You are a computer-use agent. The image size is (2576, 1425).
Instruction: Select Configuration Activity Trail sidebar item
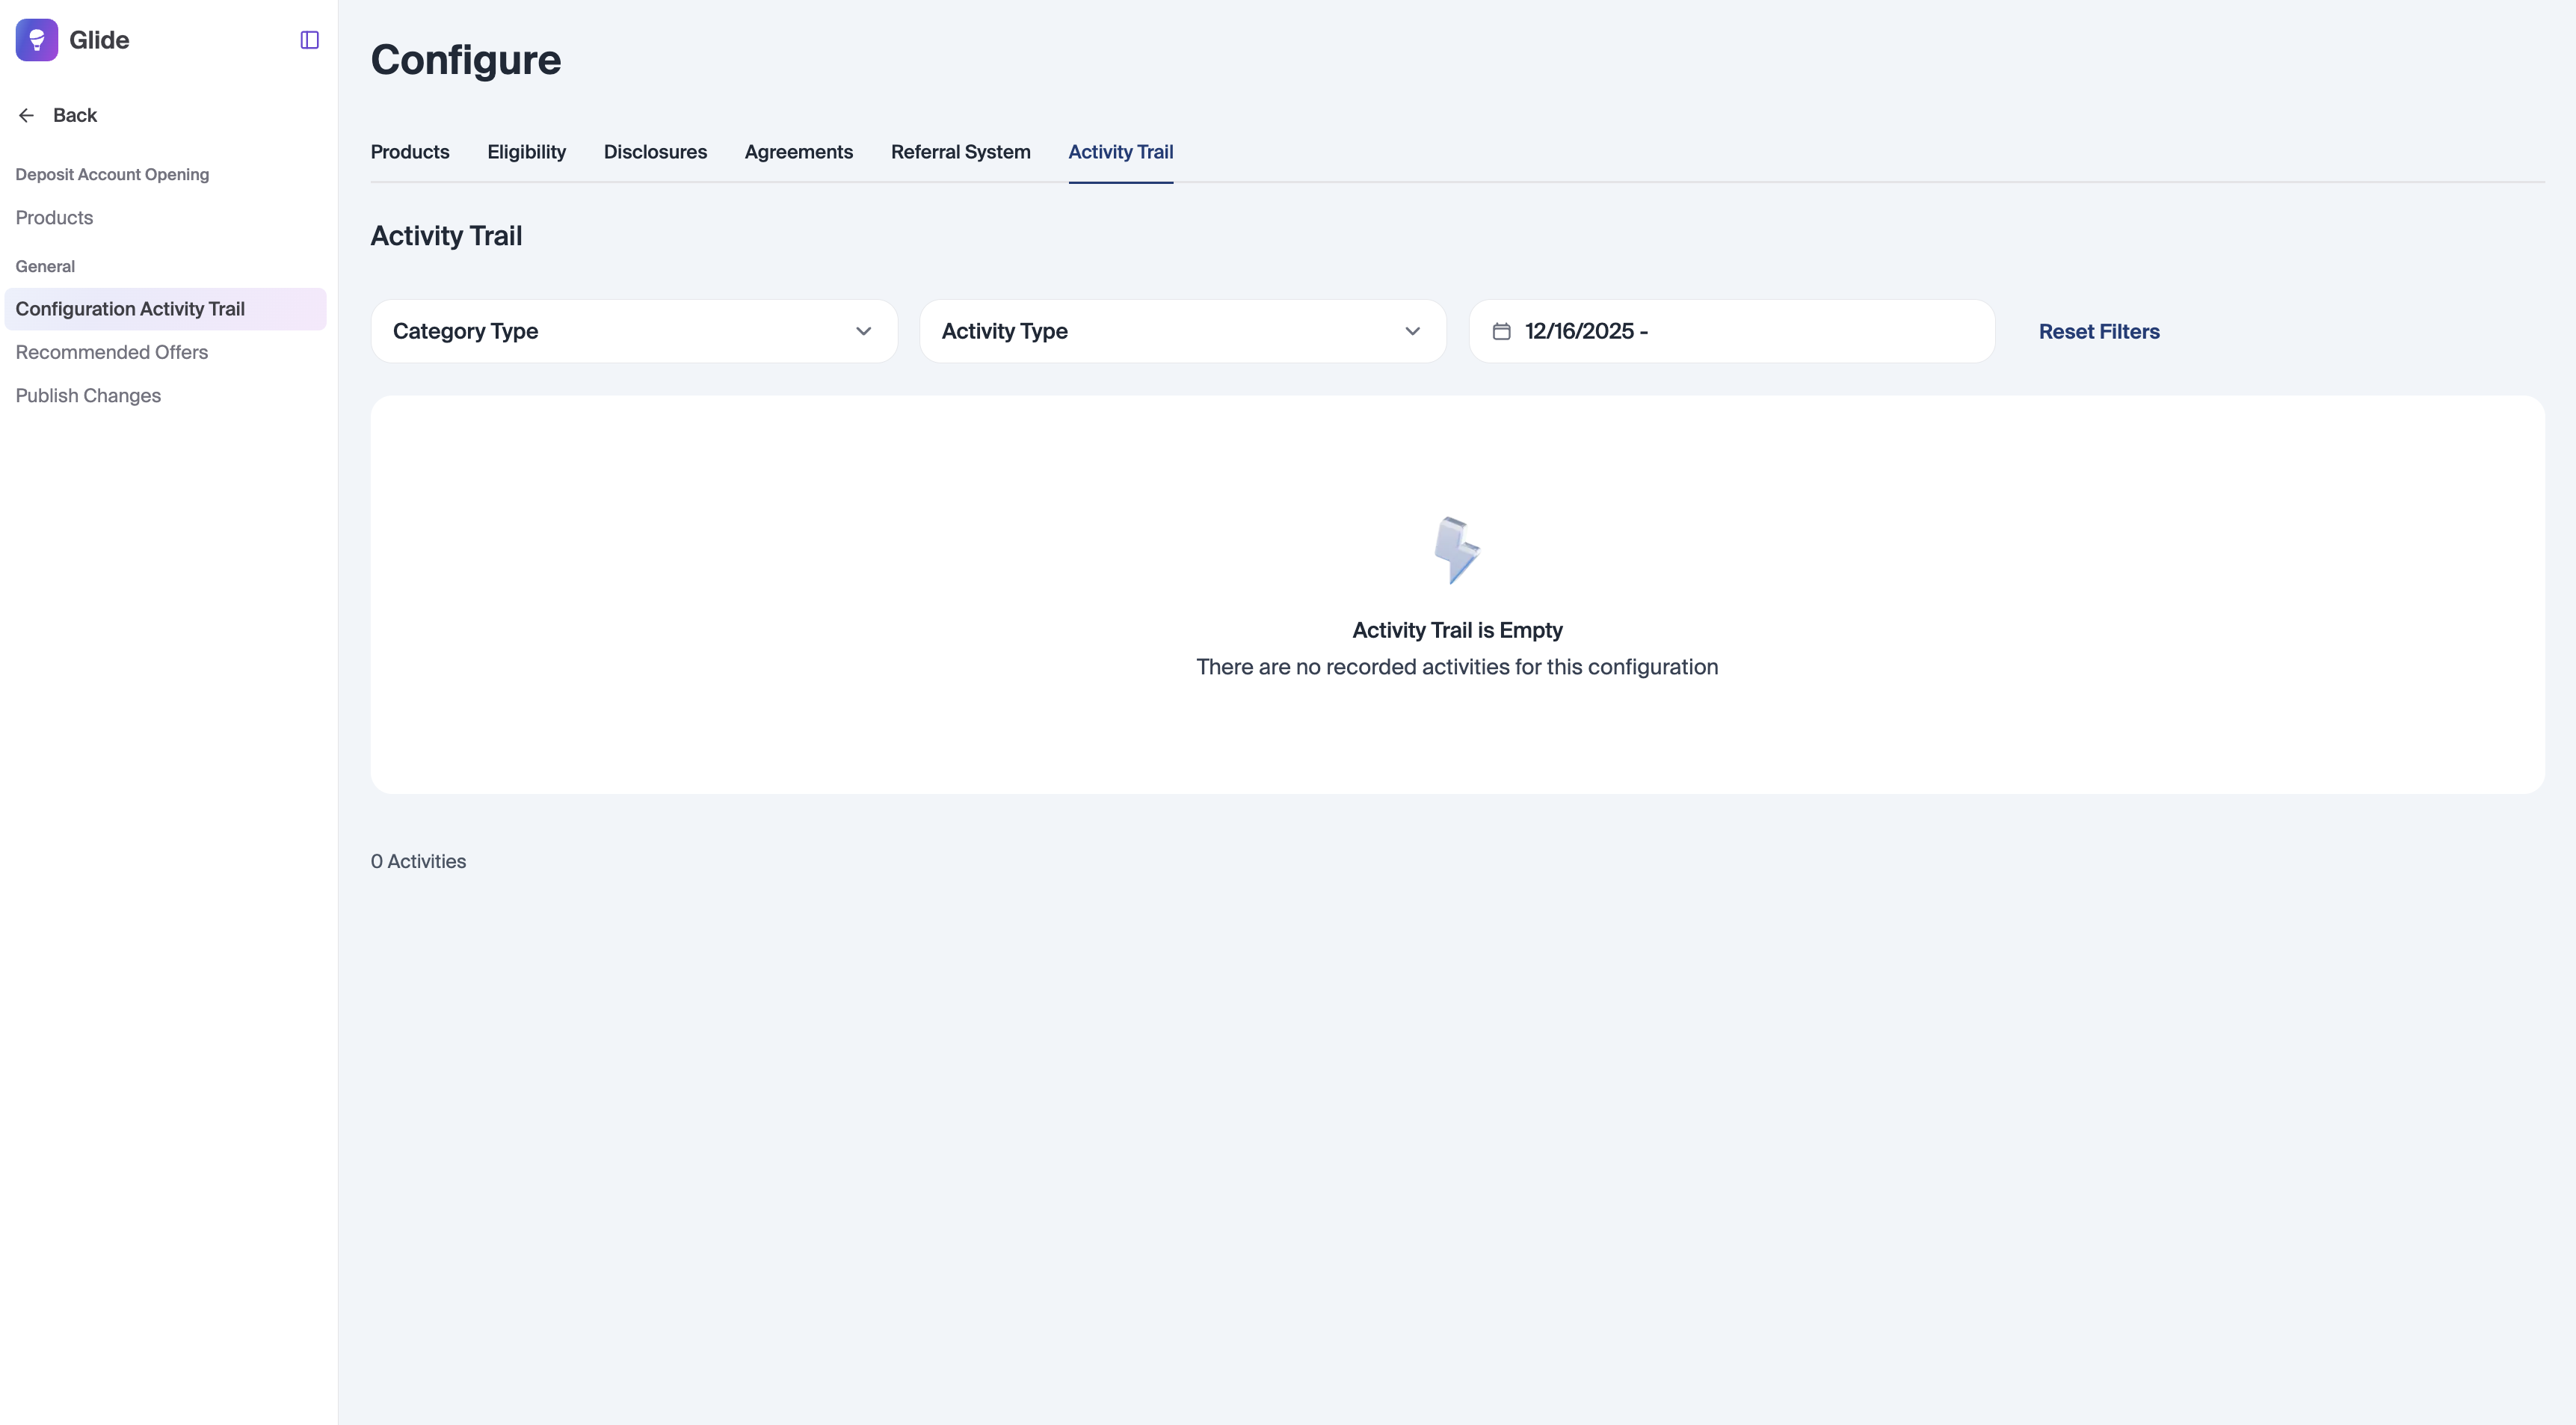click(x=130, y=309)
